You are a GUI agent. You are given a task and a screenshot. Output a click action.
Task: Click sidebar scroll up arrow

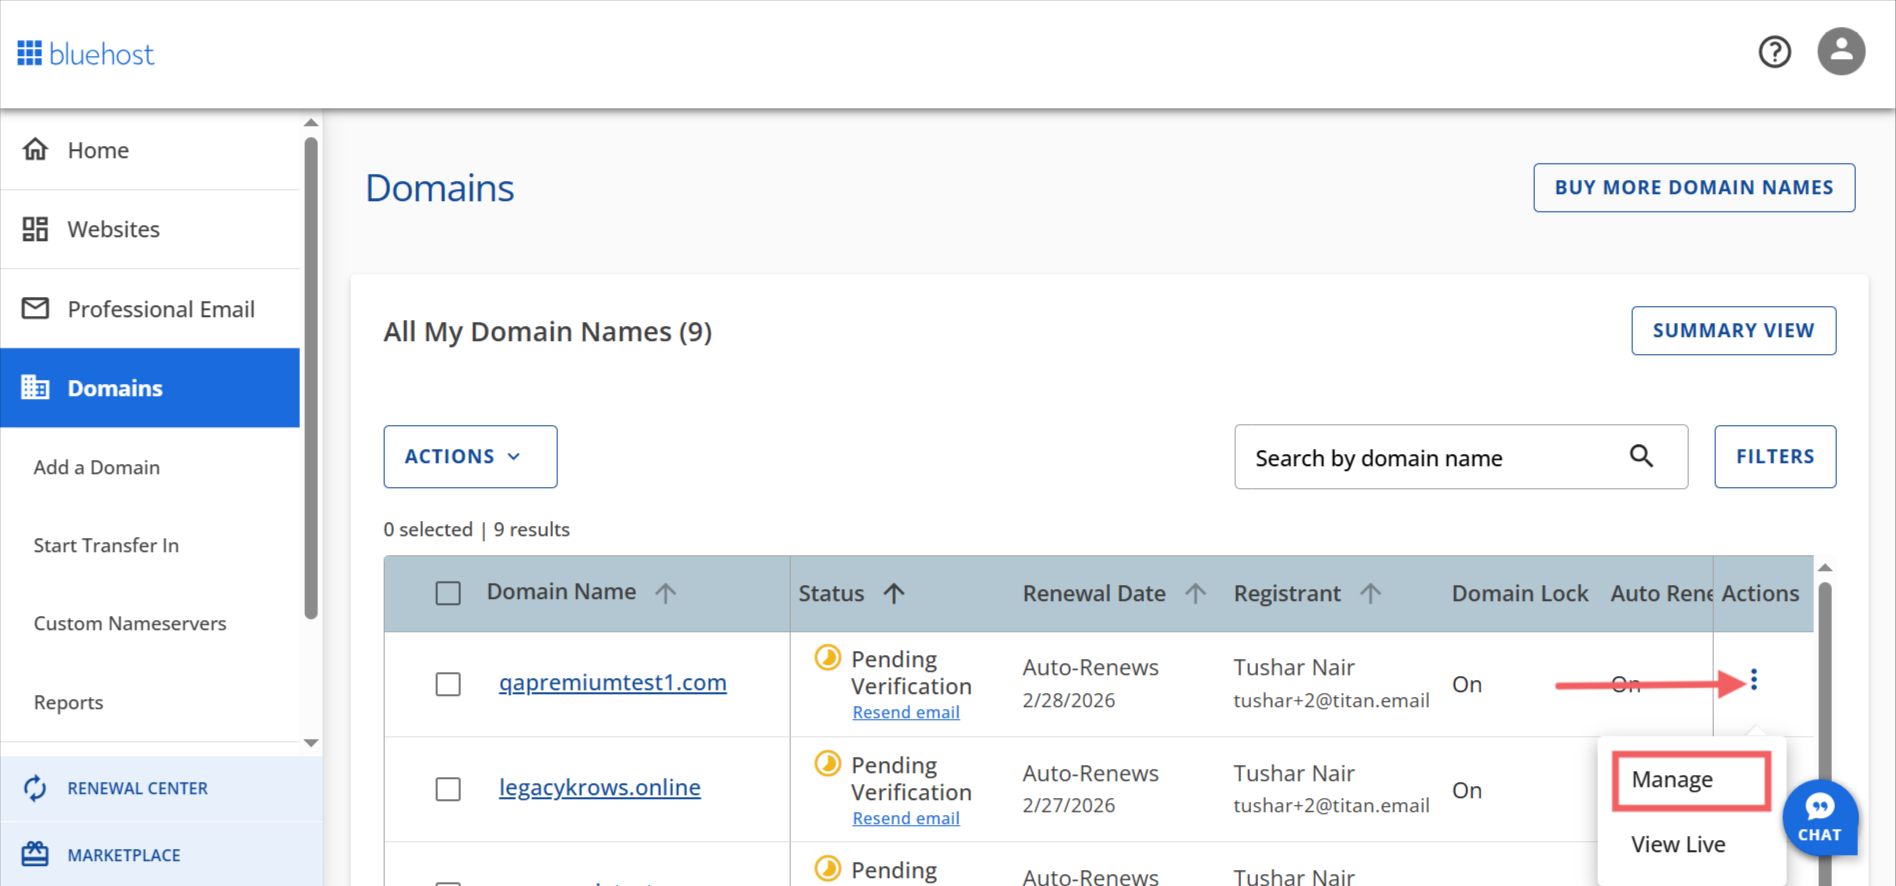(311, 123)
